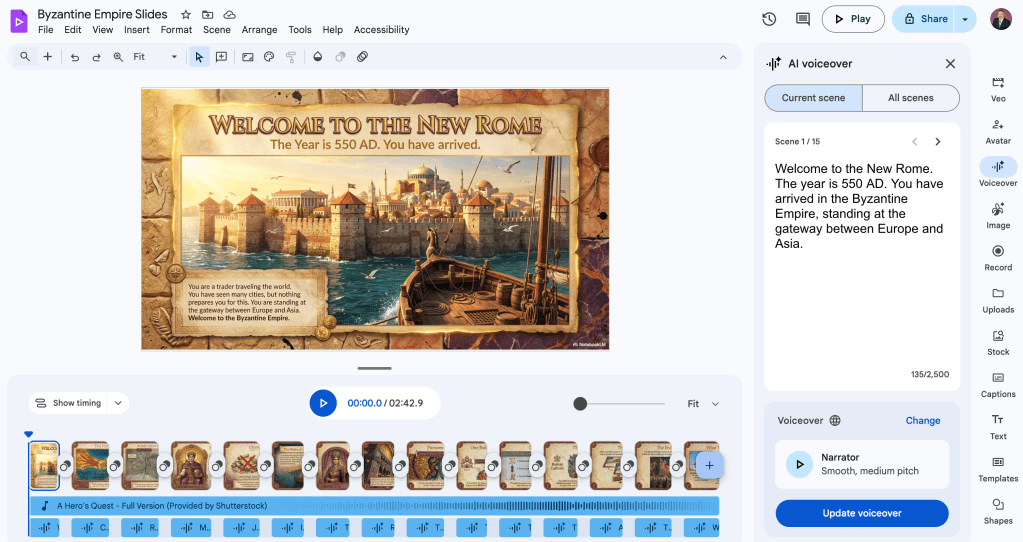Open the Captions panel
1023x542 pixels.
tap(997, 383)
